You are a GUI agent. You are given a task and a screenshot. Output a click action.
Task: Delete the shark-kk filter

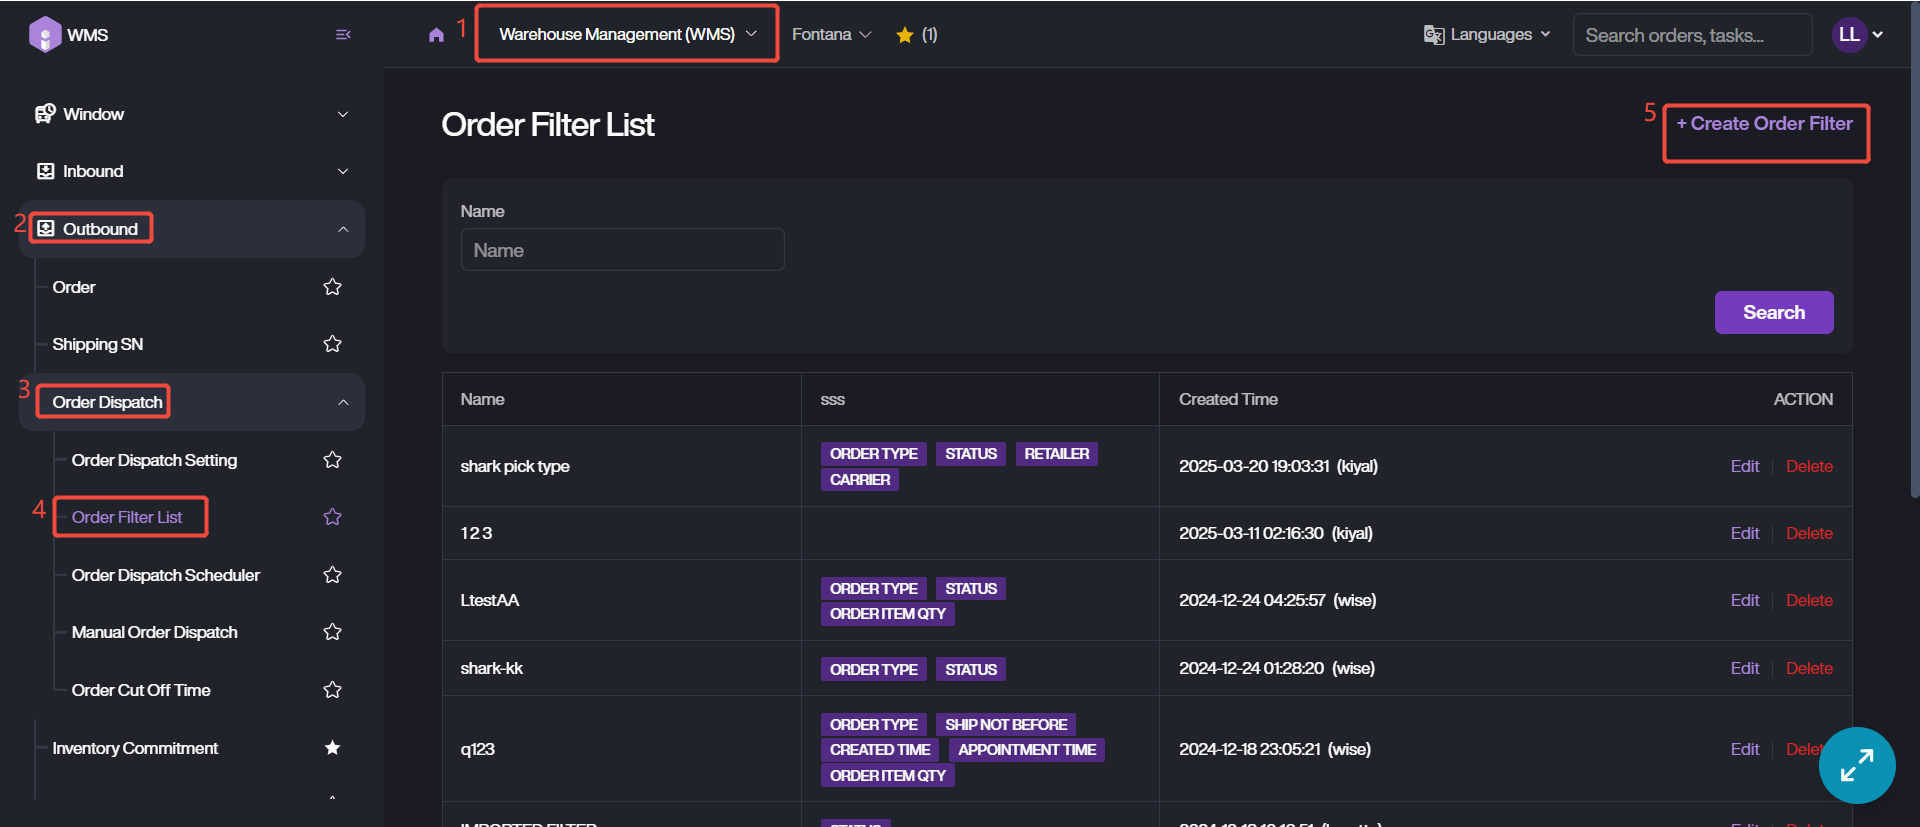tap(1809, 668)
